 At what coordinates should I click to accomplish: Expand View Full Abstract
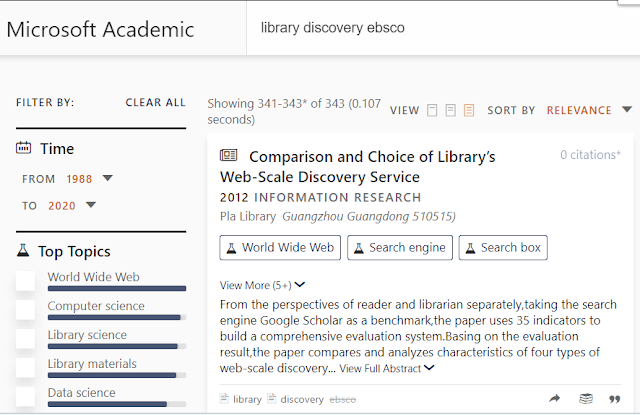[x=387, y=368]
